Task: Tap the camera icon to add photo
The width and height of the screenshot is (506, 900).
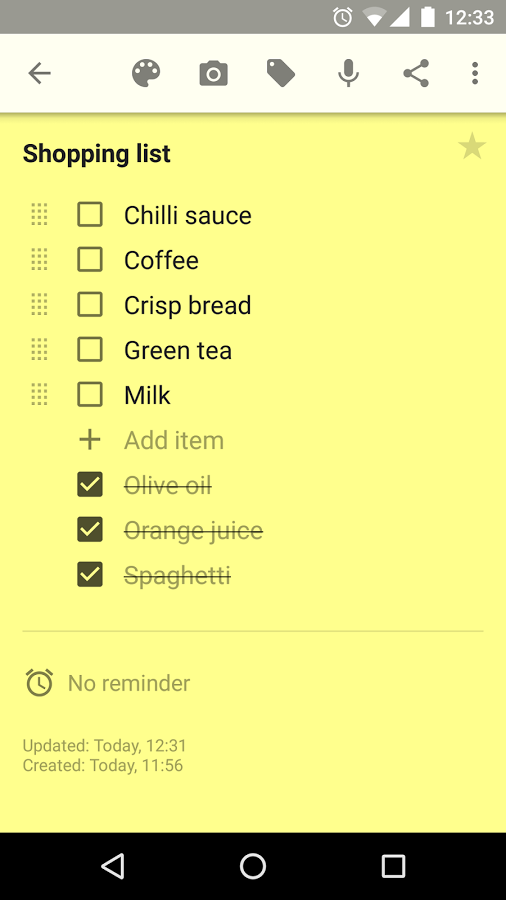Action: click(x=213, y=74)
